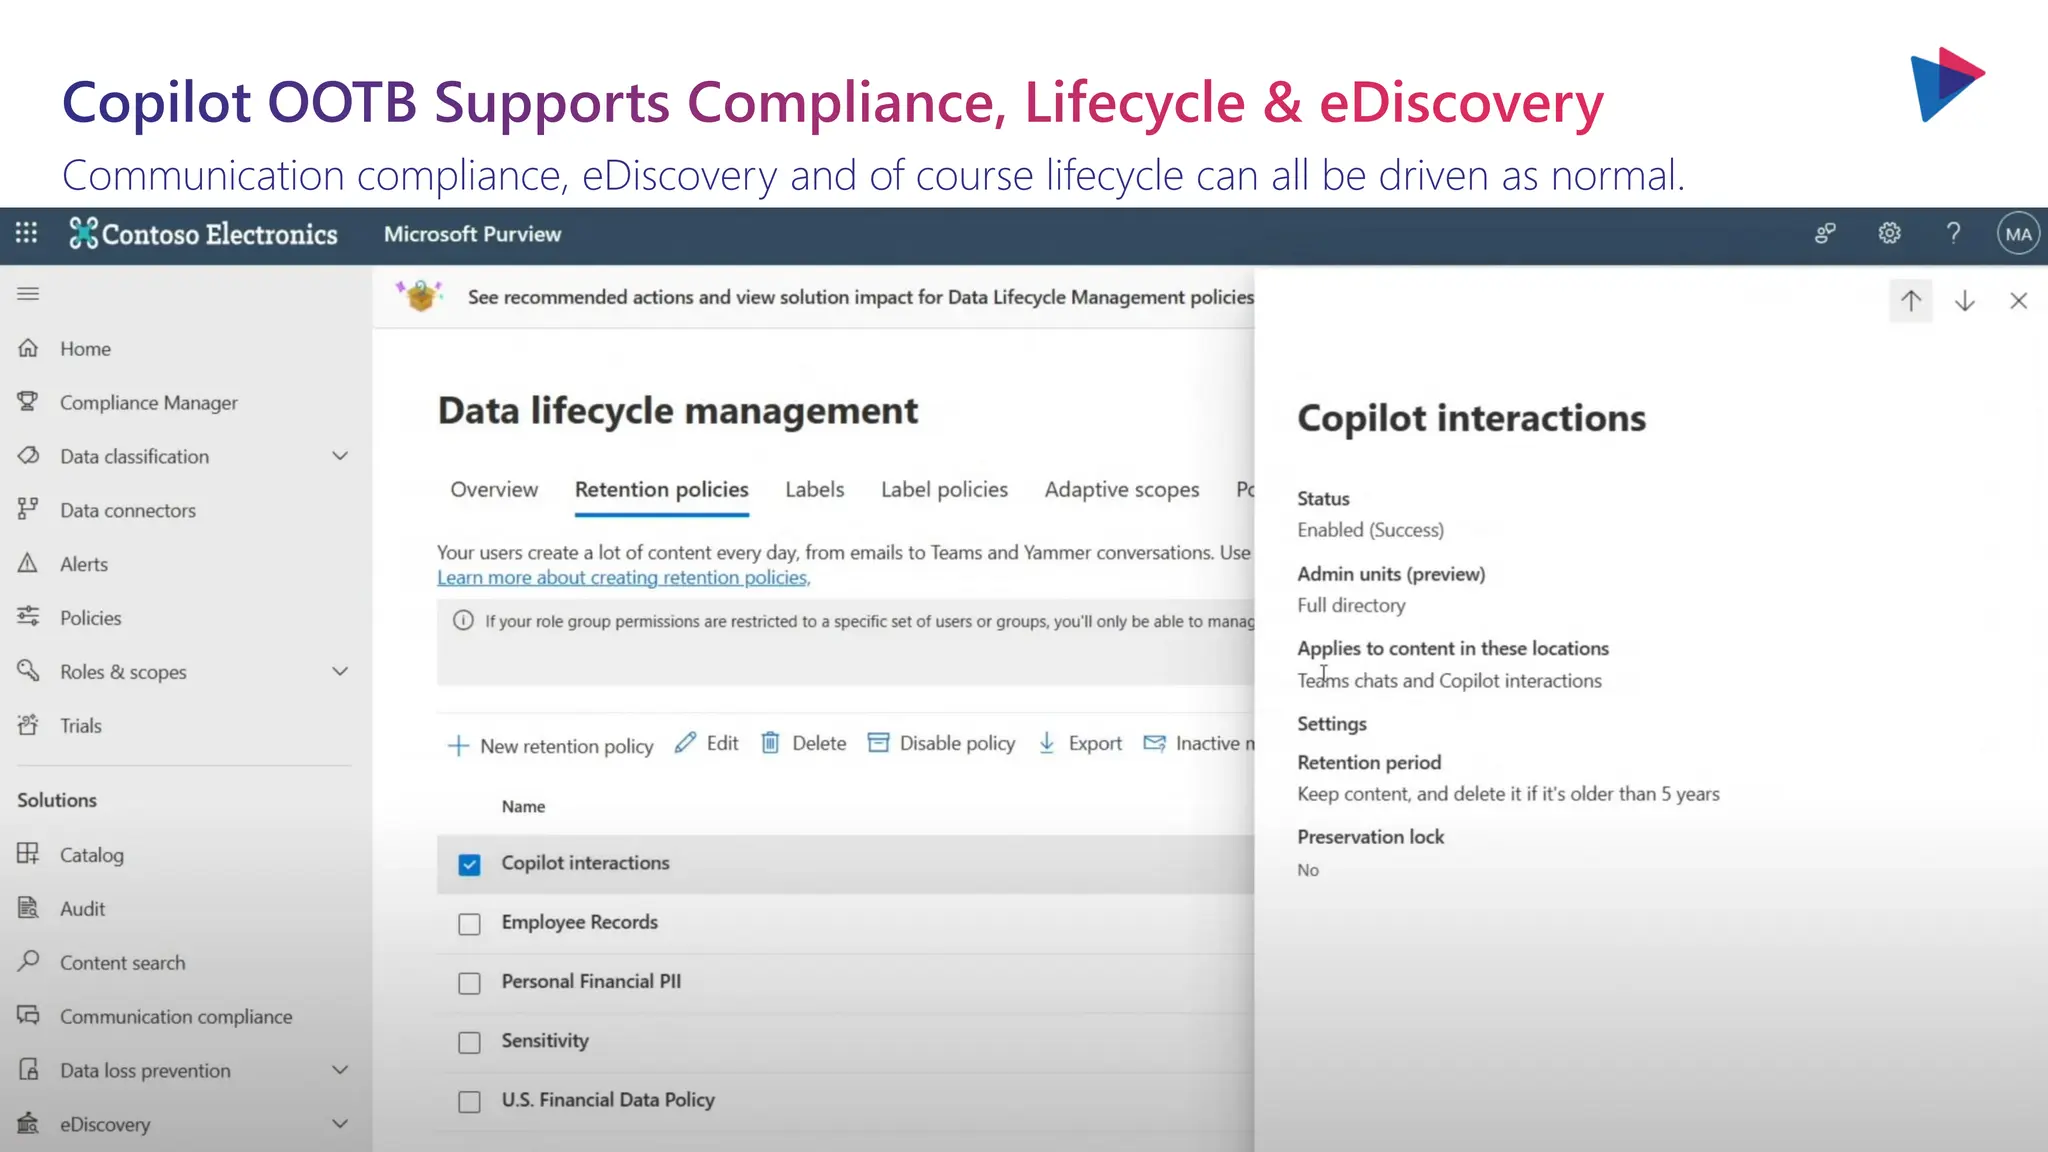
Task: Open Trials in sidebar
Action: click(80, 726)
